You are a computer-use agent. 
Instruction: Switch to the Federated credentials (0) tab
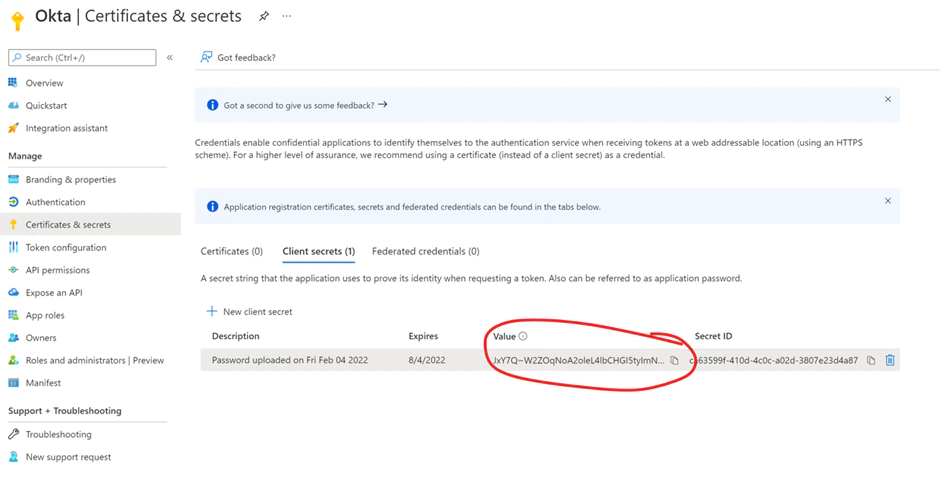point(426,251)
